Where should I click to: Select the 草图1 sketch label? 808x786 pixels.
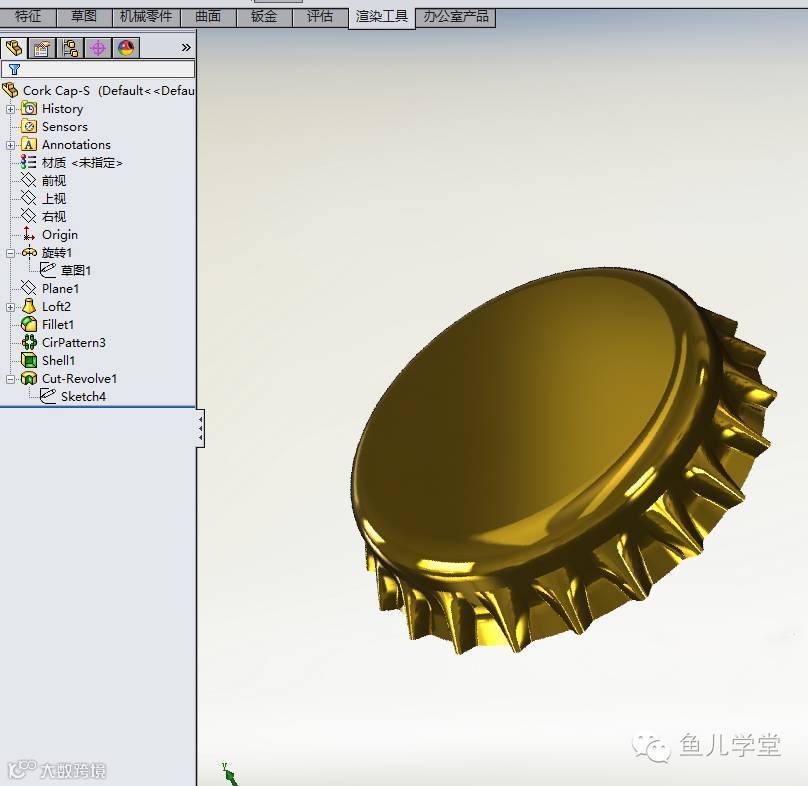[76, 271]
